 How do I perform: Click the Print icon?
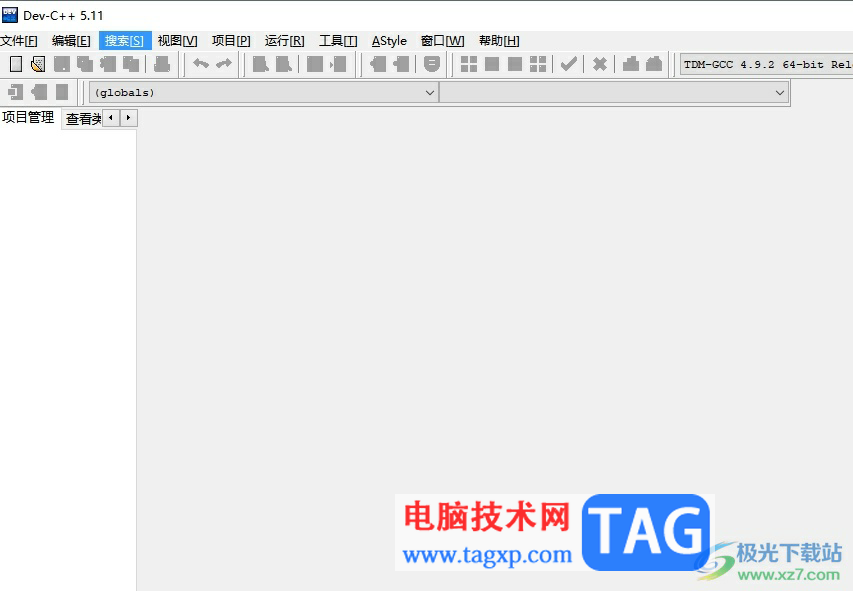click(162, 64)
